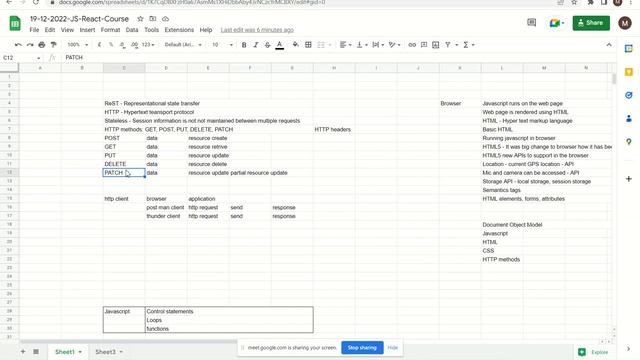Image resolution: width=640 pixels, height=360 pixels.
Task: Switch to Sheet1 tab
Action: pos(68,352)
